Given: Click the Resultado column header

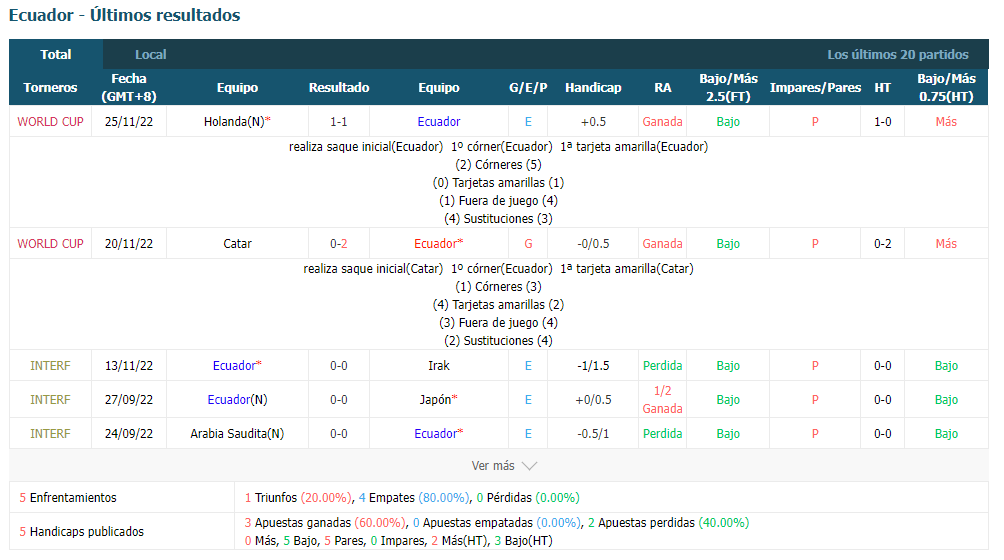Looking at the screenshot, I should tap(339, 88).
